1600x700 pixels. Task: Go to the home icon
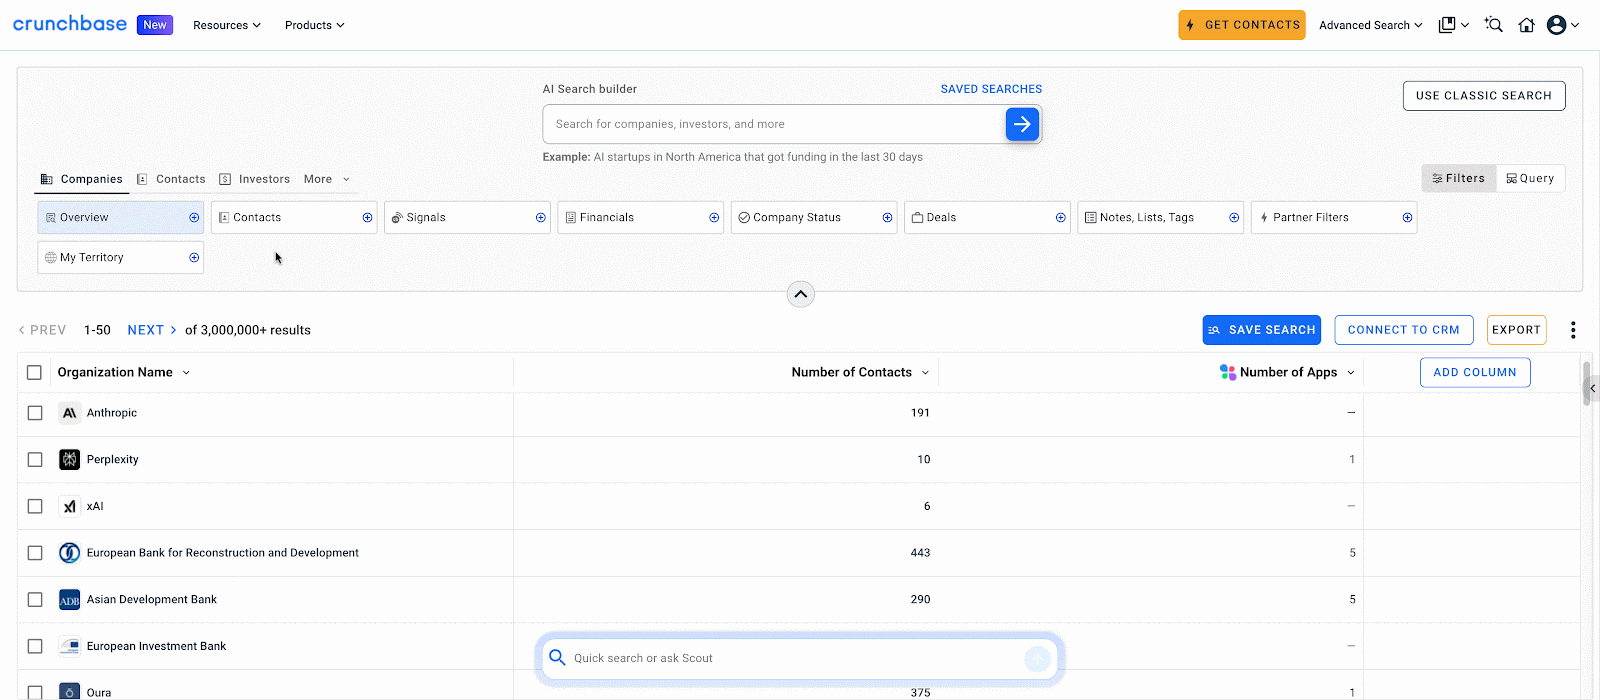coord(1526,25)
